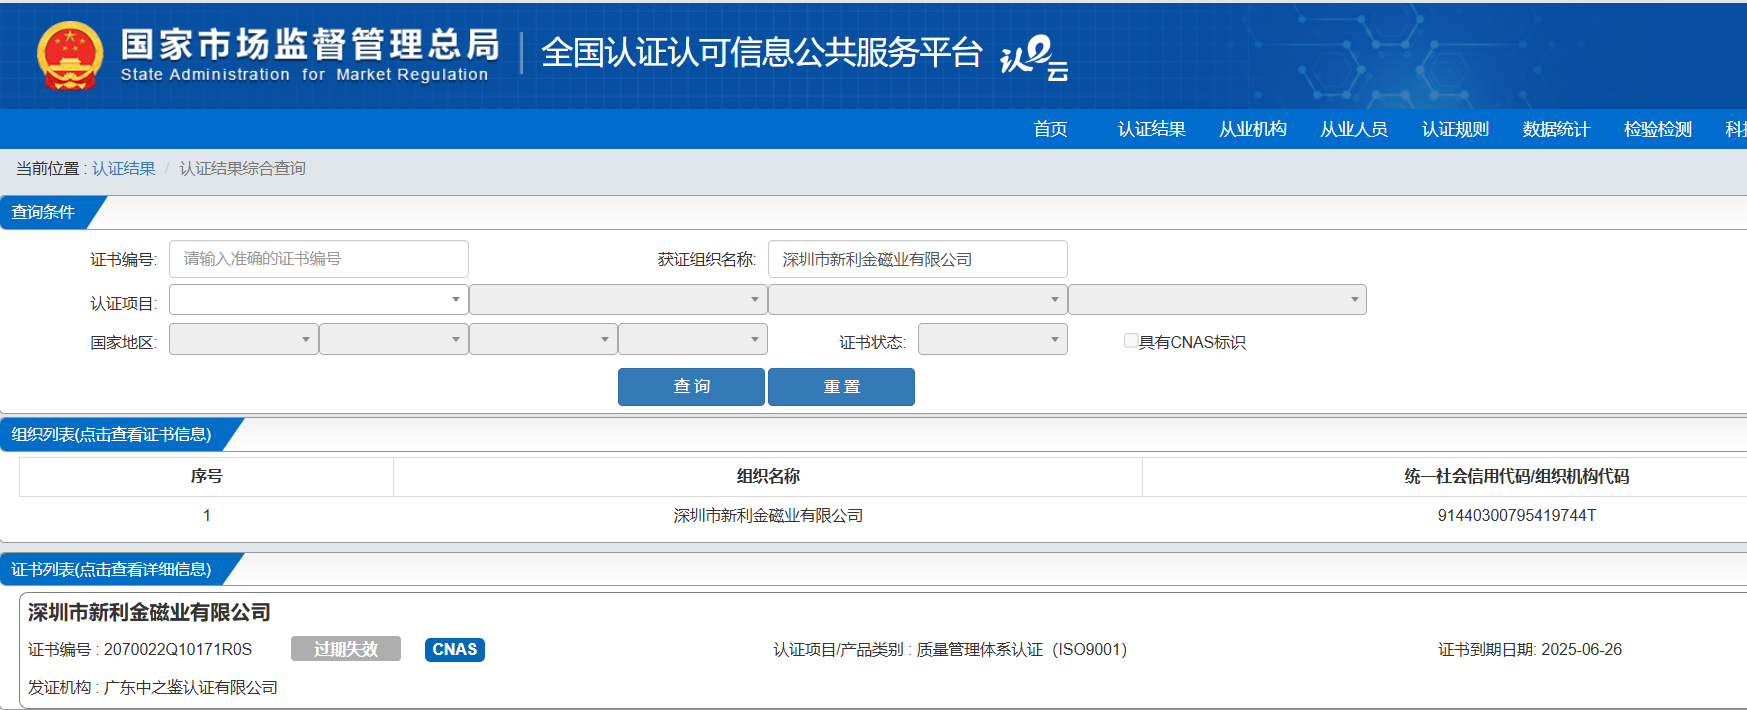1747x710 pixels.
Task: Open the first 国家地区 dropdown
Action: [244, 339]
